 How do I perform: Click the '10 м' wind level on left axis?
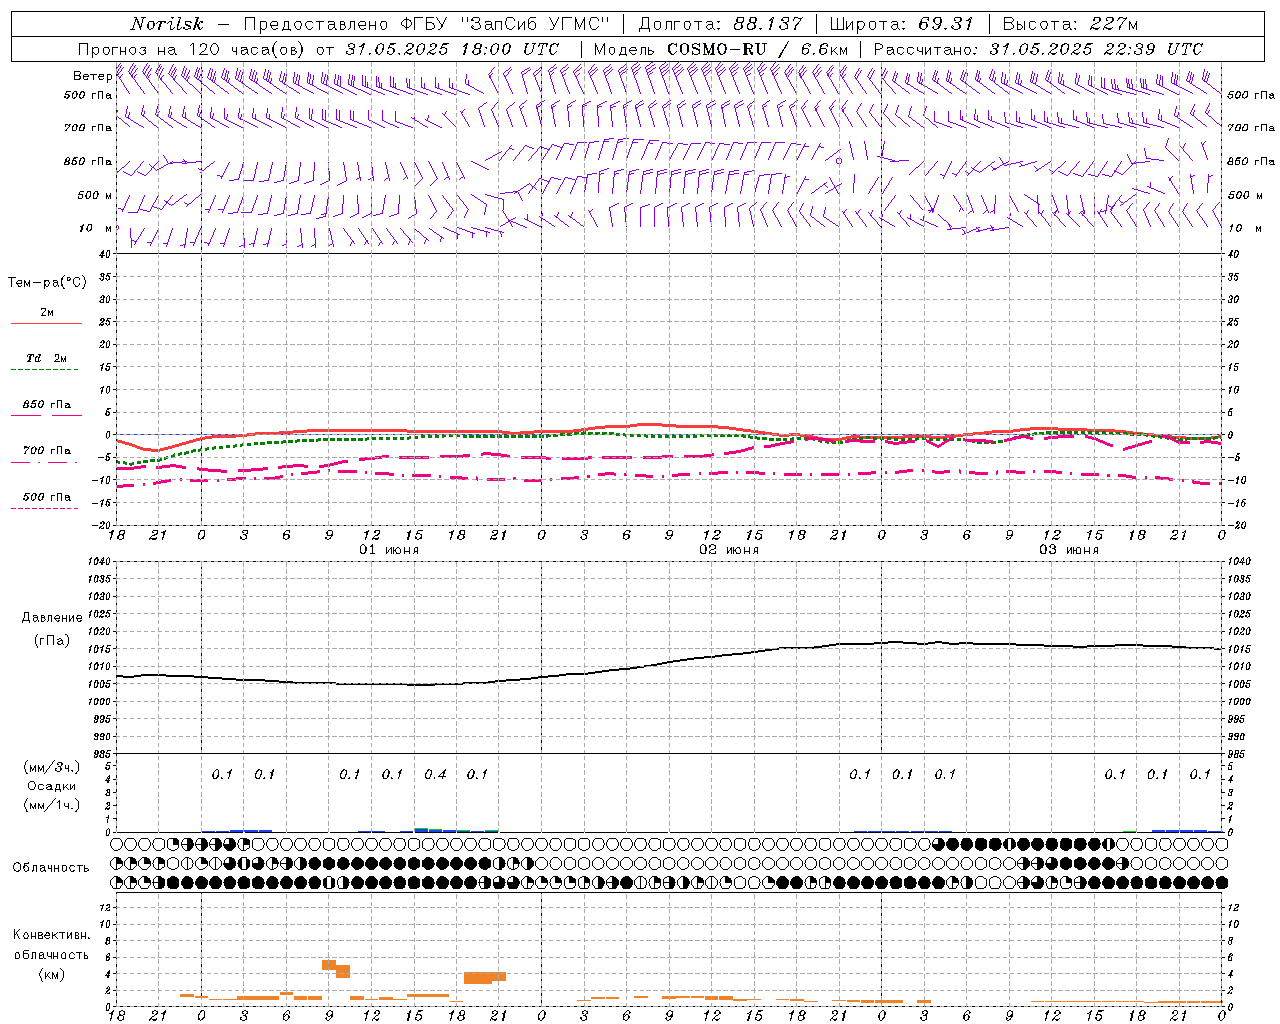pos(95,228)
